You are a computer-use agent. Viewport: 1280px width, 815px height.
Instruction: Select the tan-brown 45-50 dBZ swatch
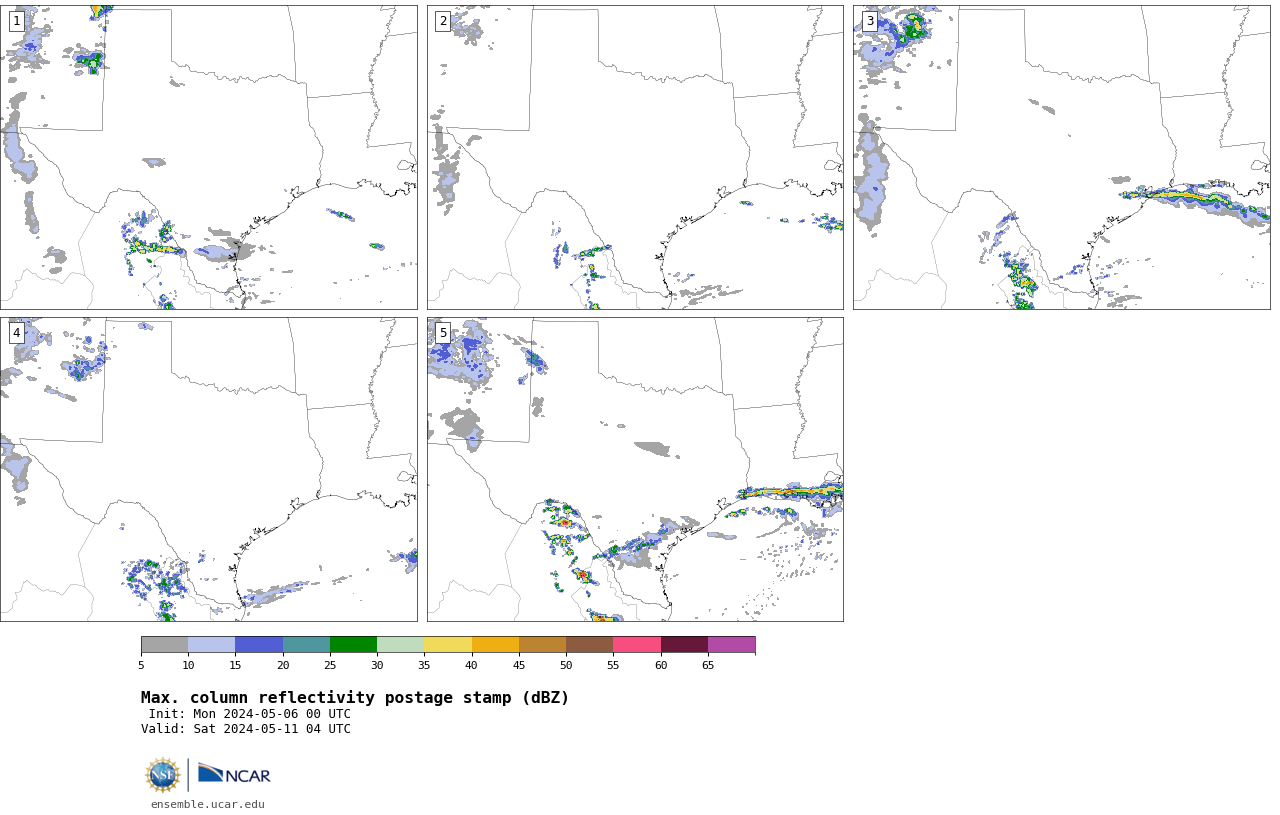tap(542, 644)
